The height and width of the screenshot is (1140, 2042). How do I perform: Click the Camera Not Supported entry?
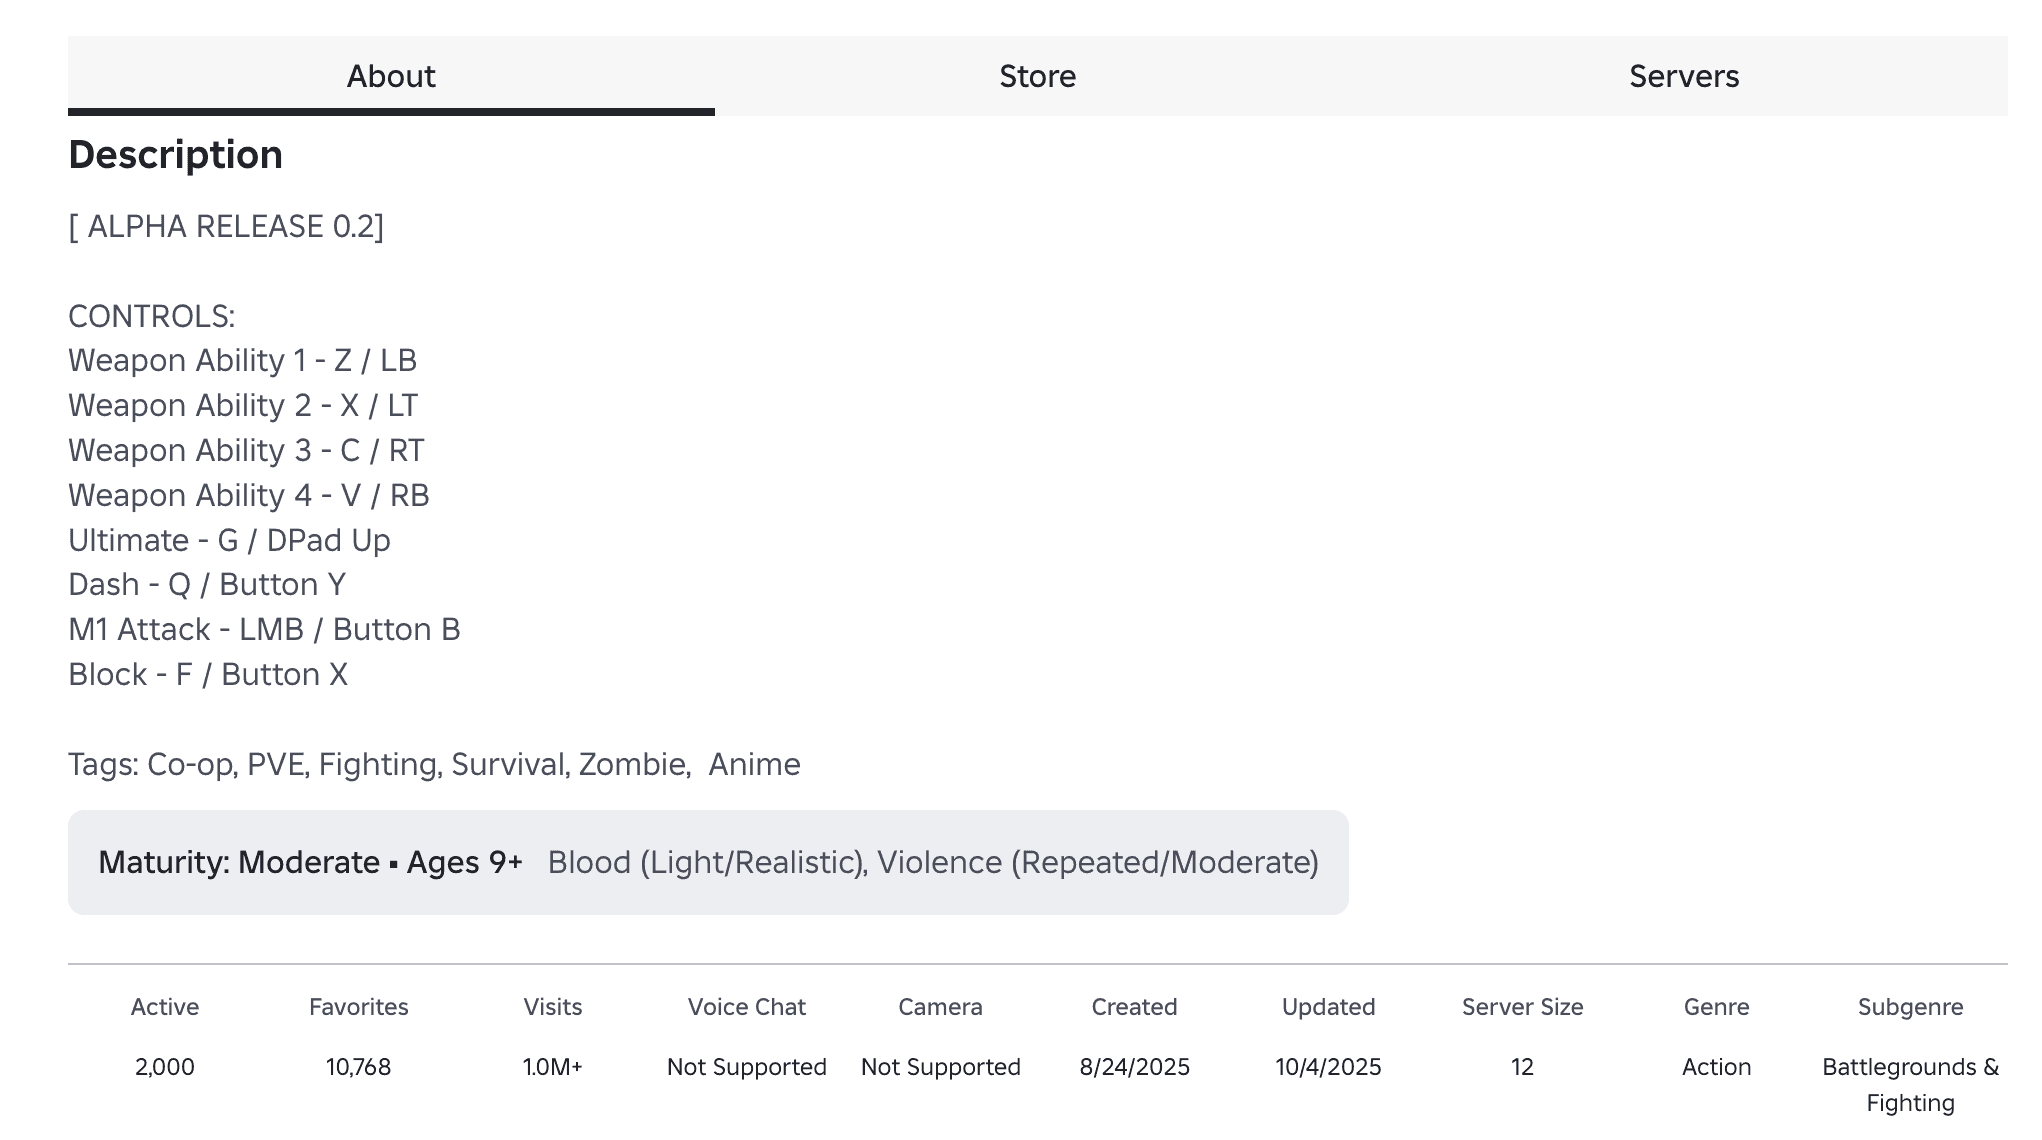tap(940, 1067)
